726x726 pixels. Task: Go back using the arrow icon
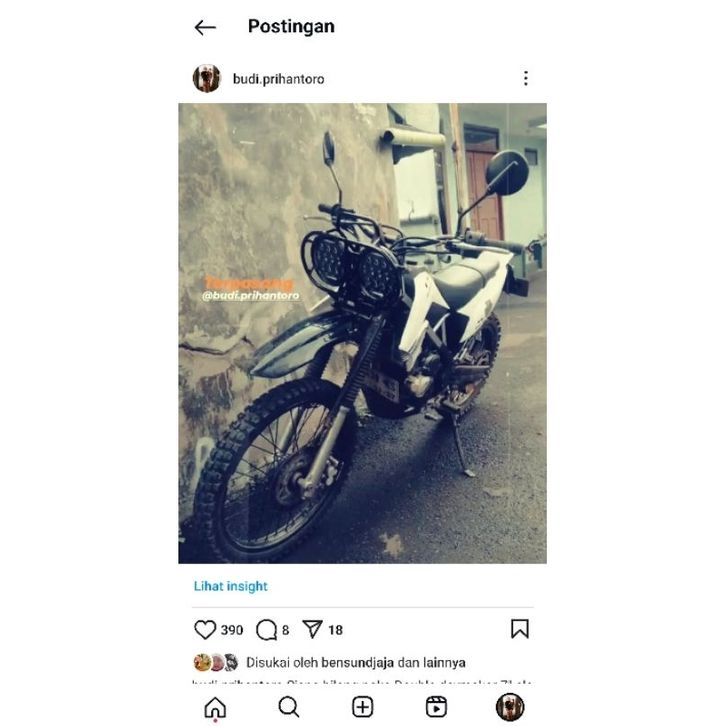[x=205, y=28]
